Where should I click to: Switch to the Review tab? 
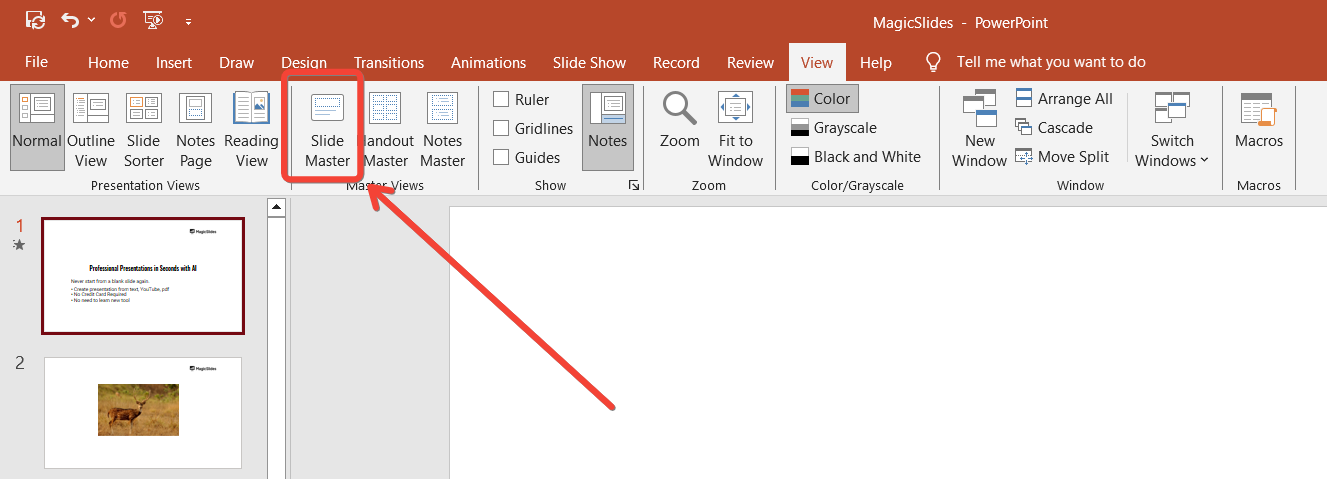(751, 62)
